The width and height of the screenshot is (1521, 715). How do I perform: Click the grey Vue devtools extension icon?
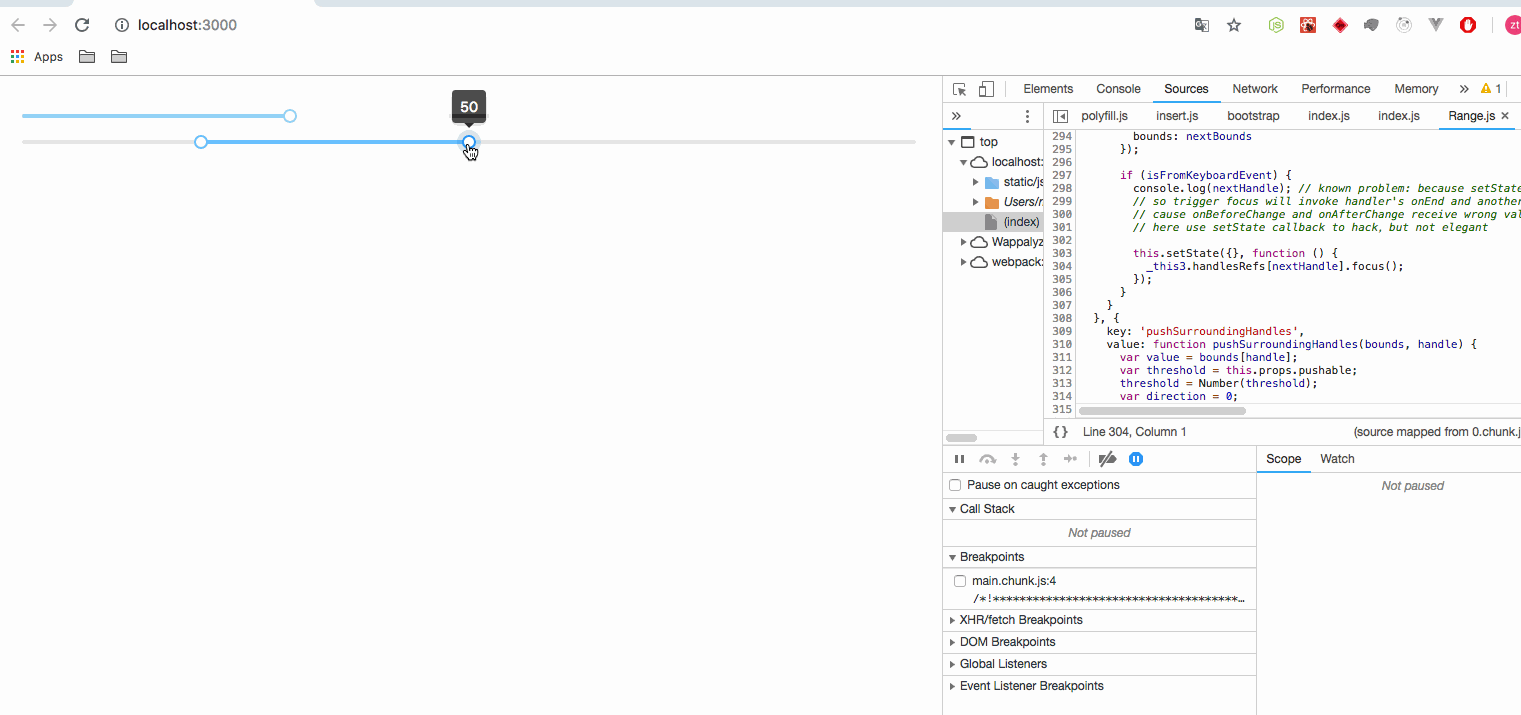(1436, 25)
